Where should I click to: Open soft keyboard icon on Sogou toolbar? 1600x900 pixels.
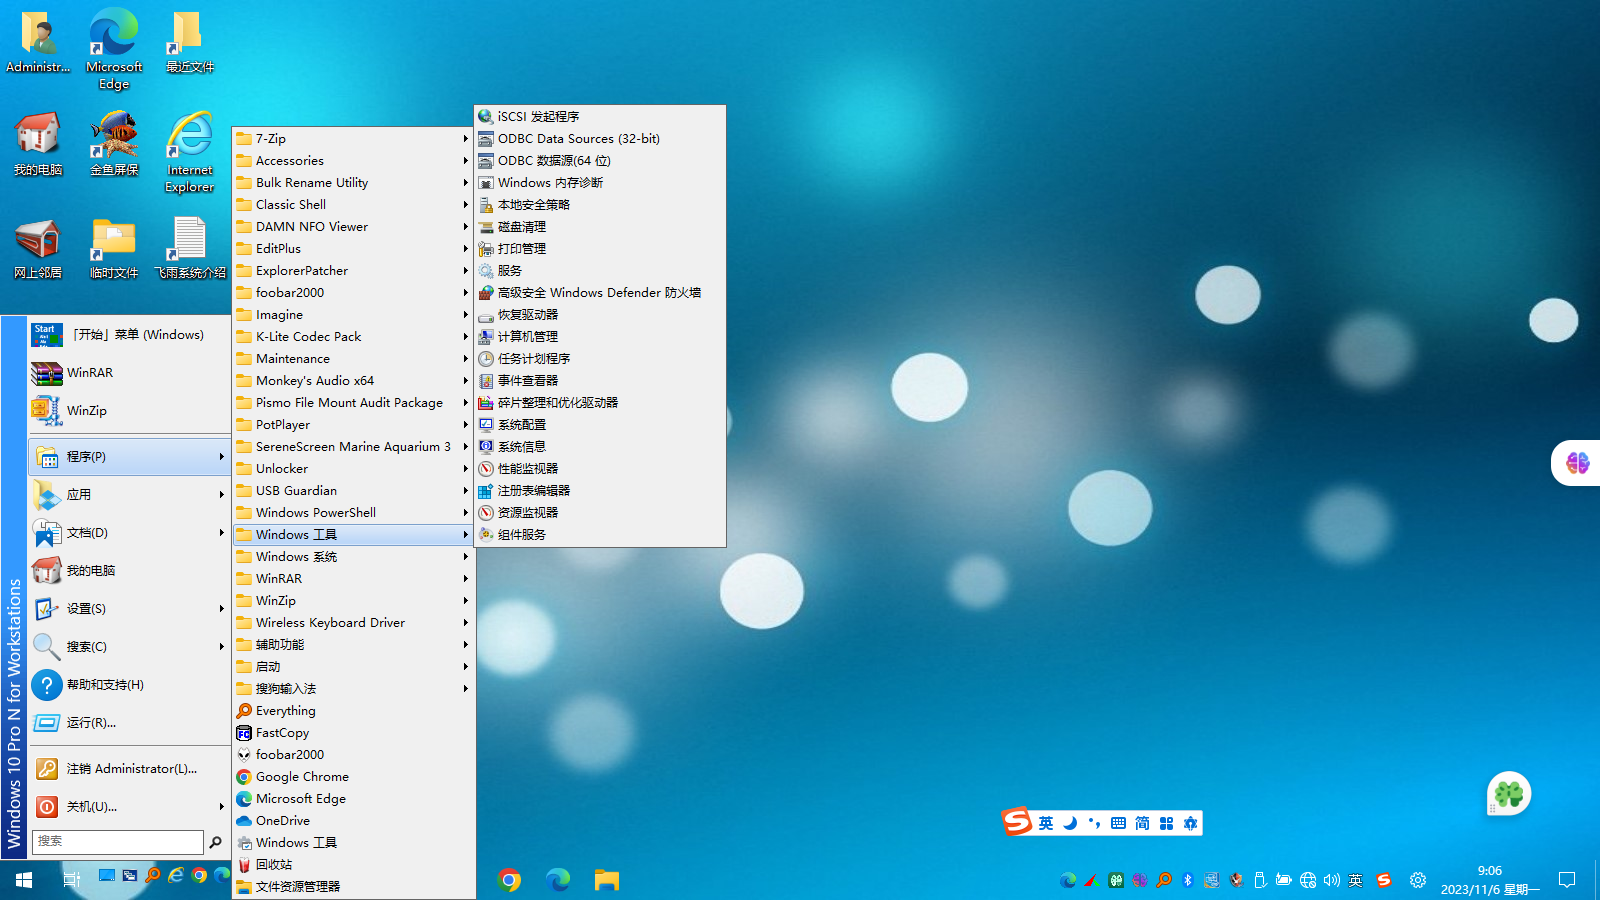(1118, 823)
